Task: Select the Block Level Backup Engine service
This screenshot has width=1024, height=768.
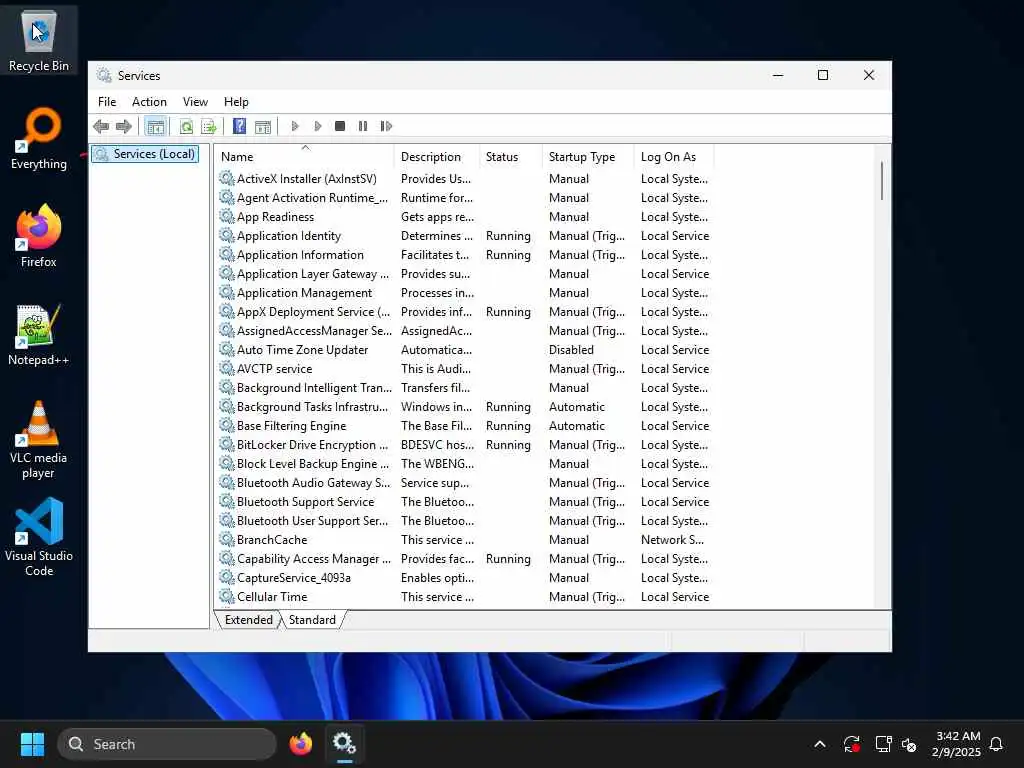Action: coord(464,464)
